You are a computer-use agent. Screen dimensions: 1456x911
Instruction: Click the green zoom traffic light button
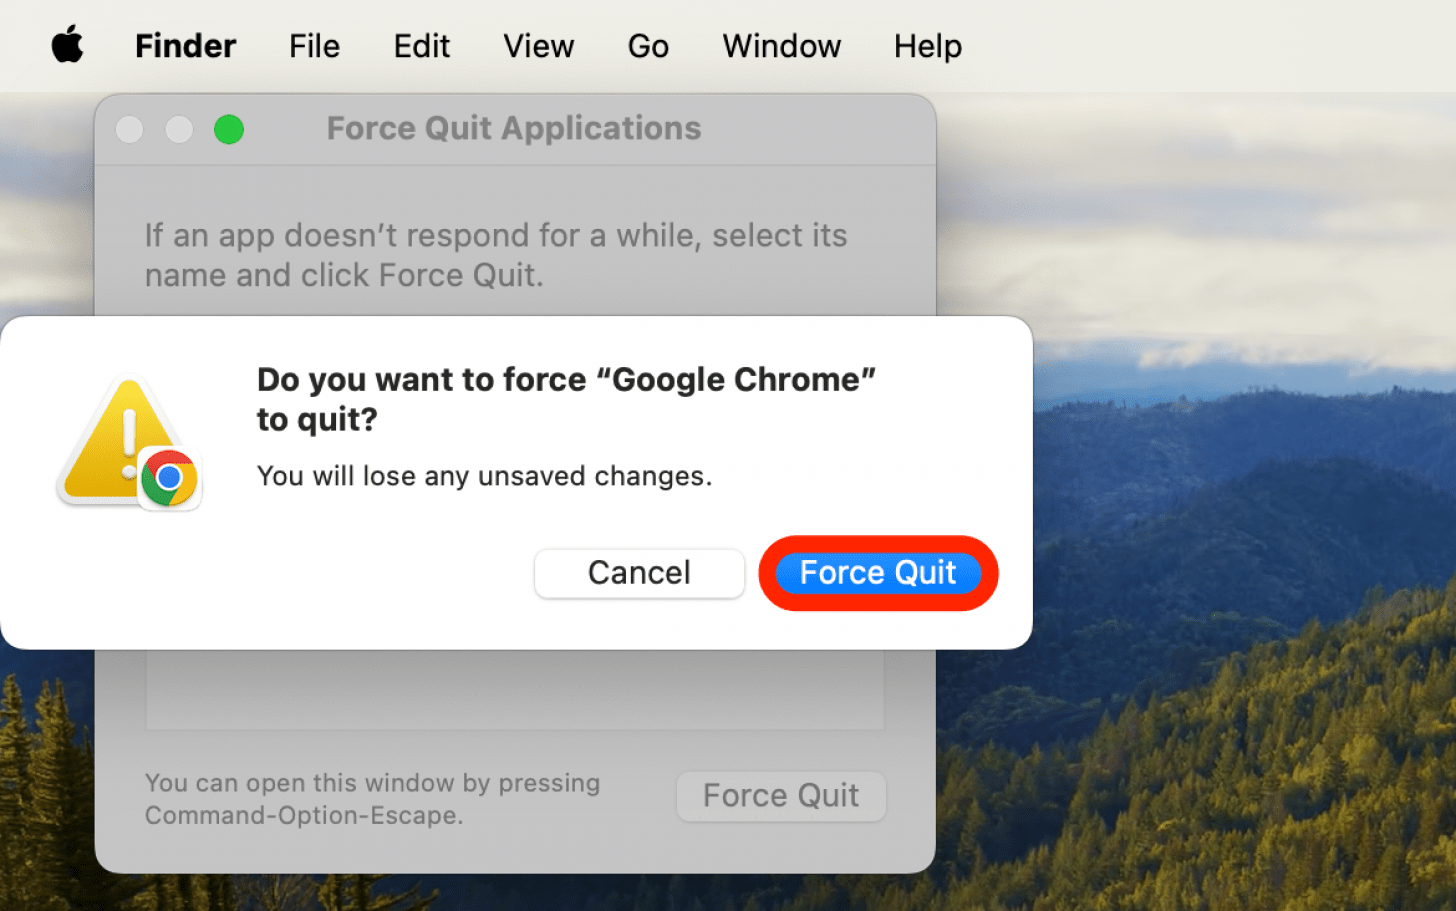click(x=229, y=129)
